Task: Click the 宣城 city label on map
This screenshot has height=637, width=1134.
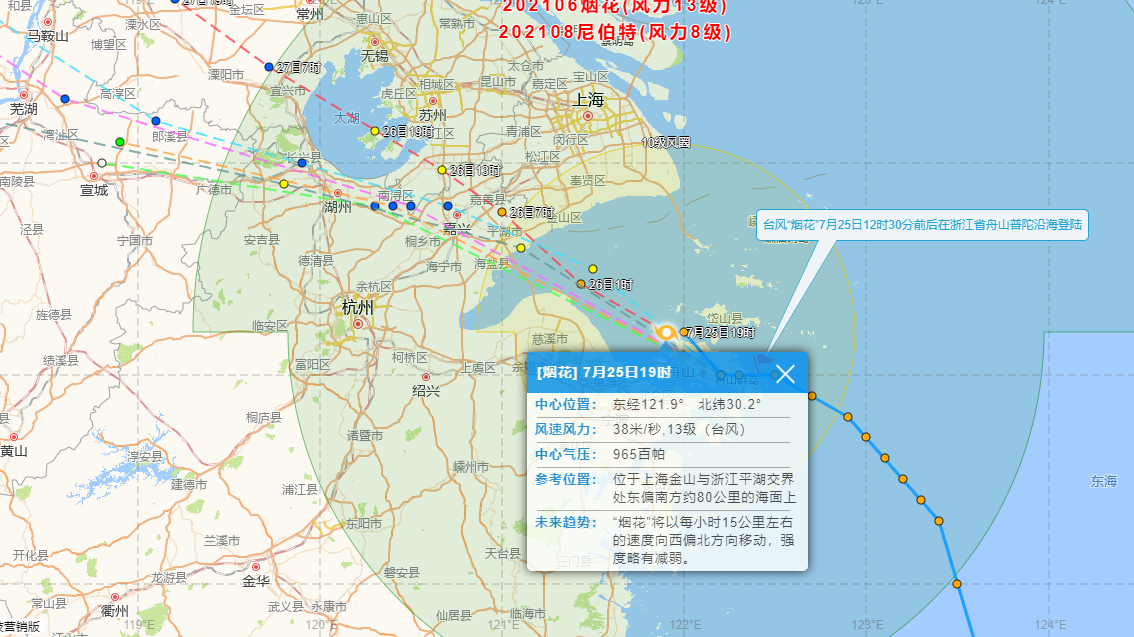Action: [x=94, y=189]
